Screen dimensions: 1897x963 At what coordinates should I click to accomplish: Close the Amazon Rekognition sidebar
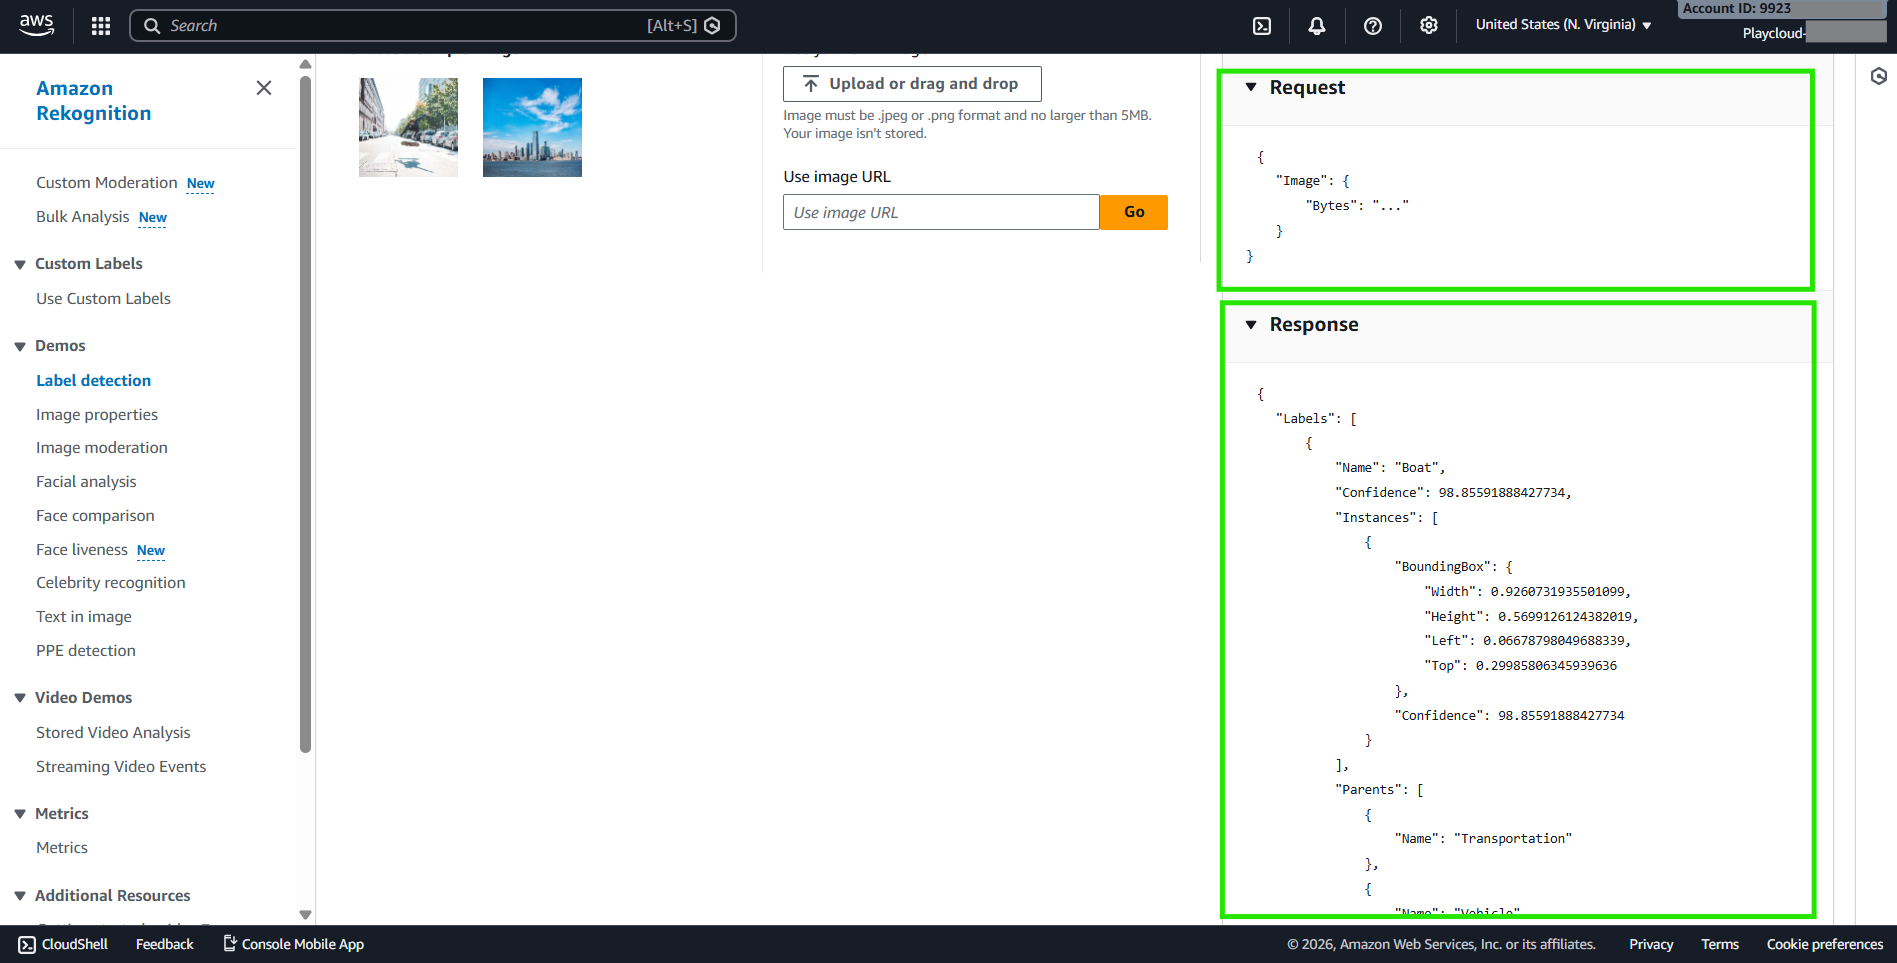tap(264, 88)
